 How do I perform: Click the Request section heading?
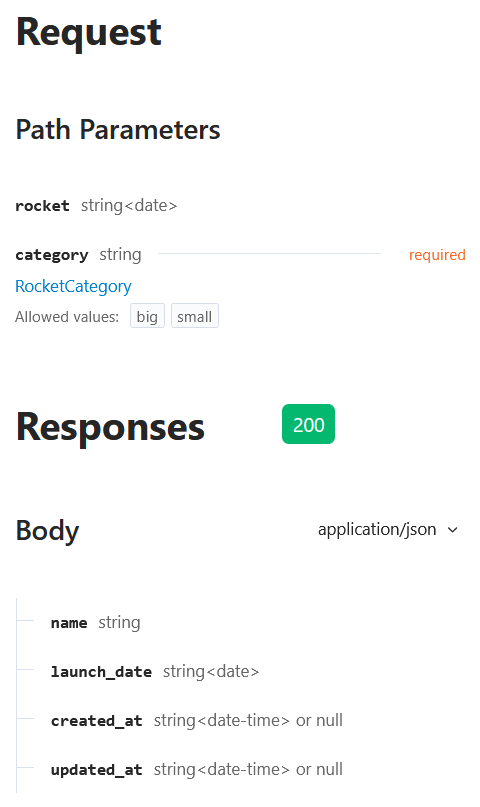[88, 32]
